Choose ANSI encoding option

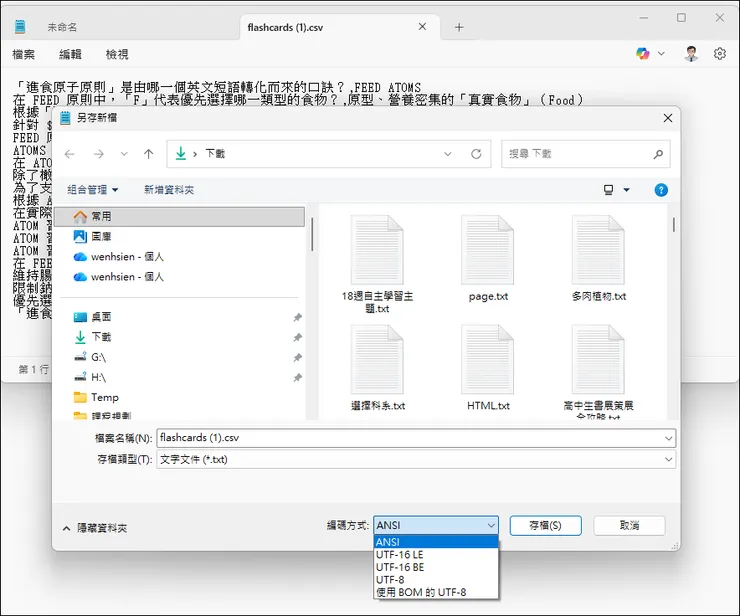(x=436, y=542)
